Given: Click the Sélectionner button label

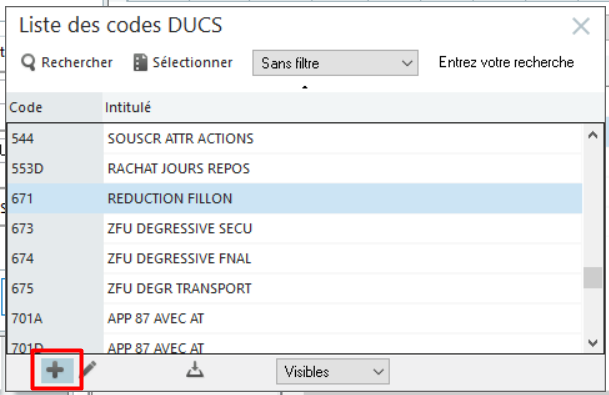Looking at the screenshot, I should coord(192,62).
